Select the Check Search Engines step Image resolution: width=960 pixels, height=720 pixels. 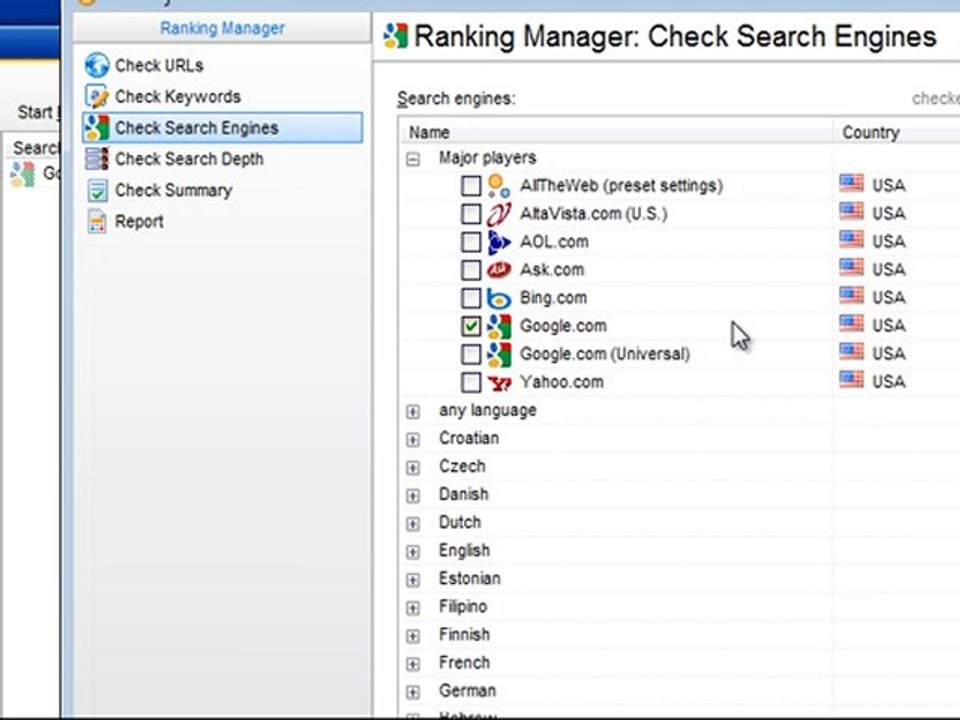coord(222,127)
